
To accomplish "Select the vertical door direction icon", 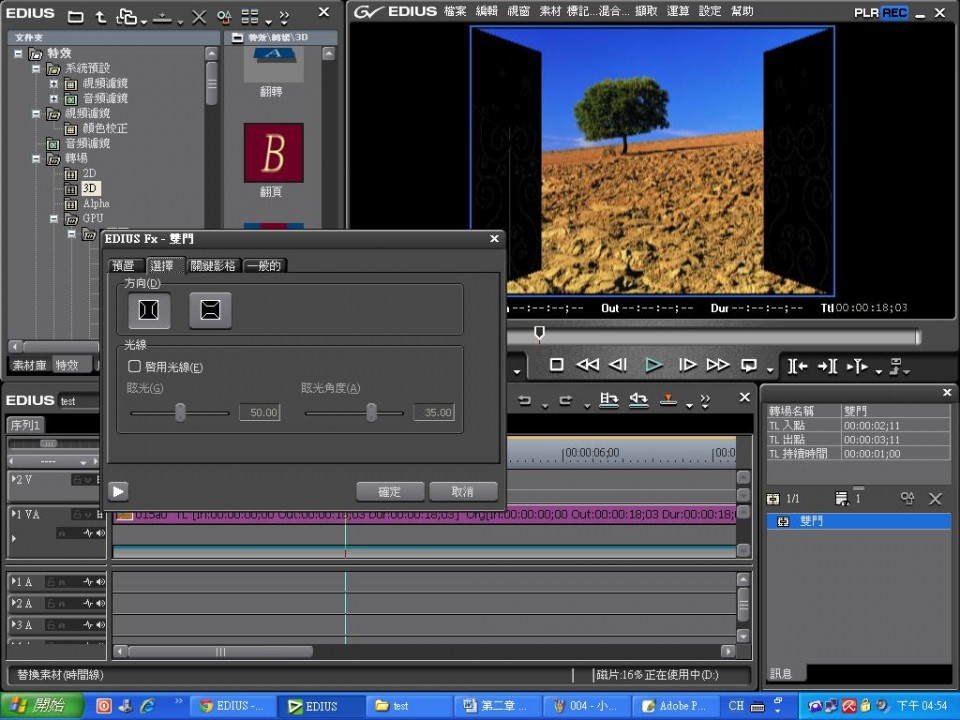I will (x=210, y=311).
